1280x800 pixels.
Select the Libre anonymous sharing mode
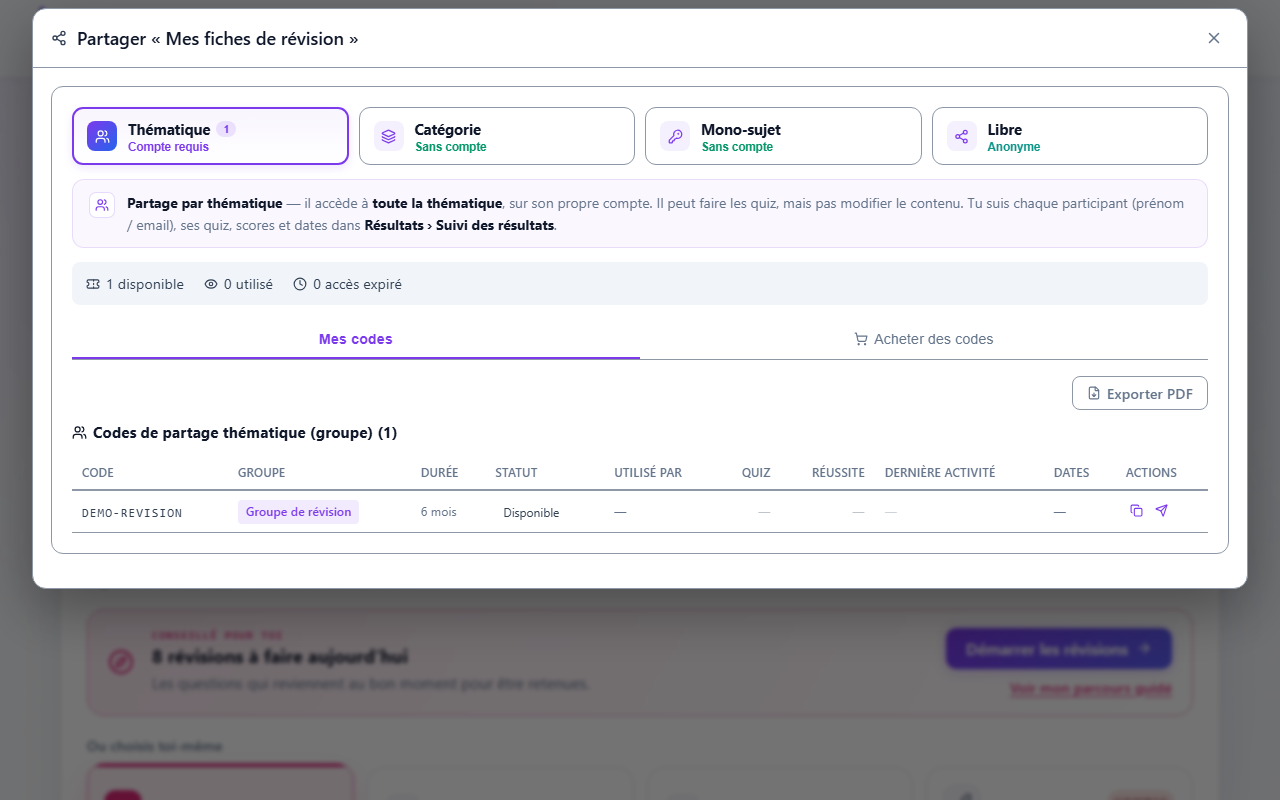[x=1070, y=136]
